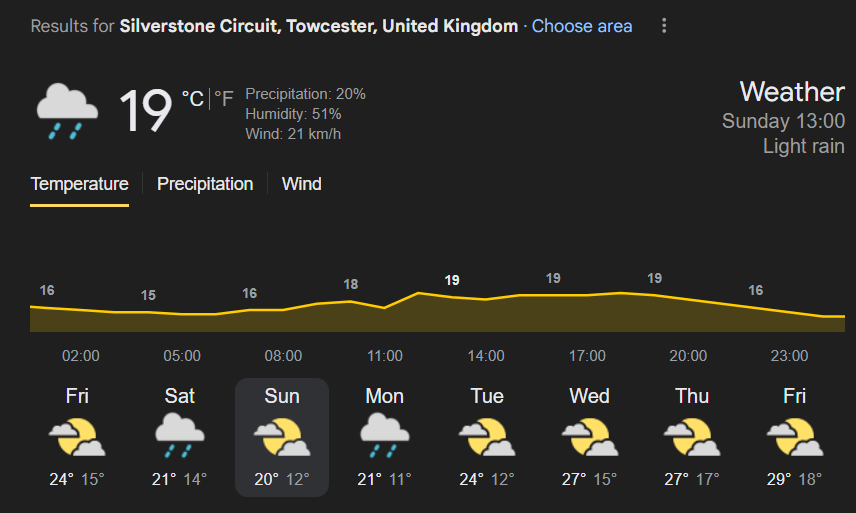
Task: Click the 20:00 time label on the graph
Action: coord(688,356)
